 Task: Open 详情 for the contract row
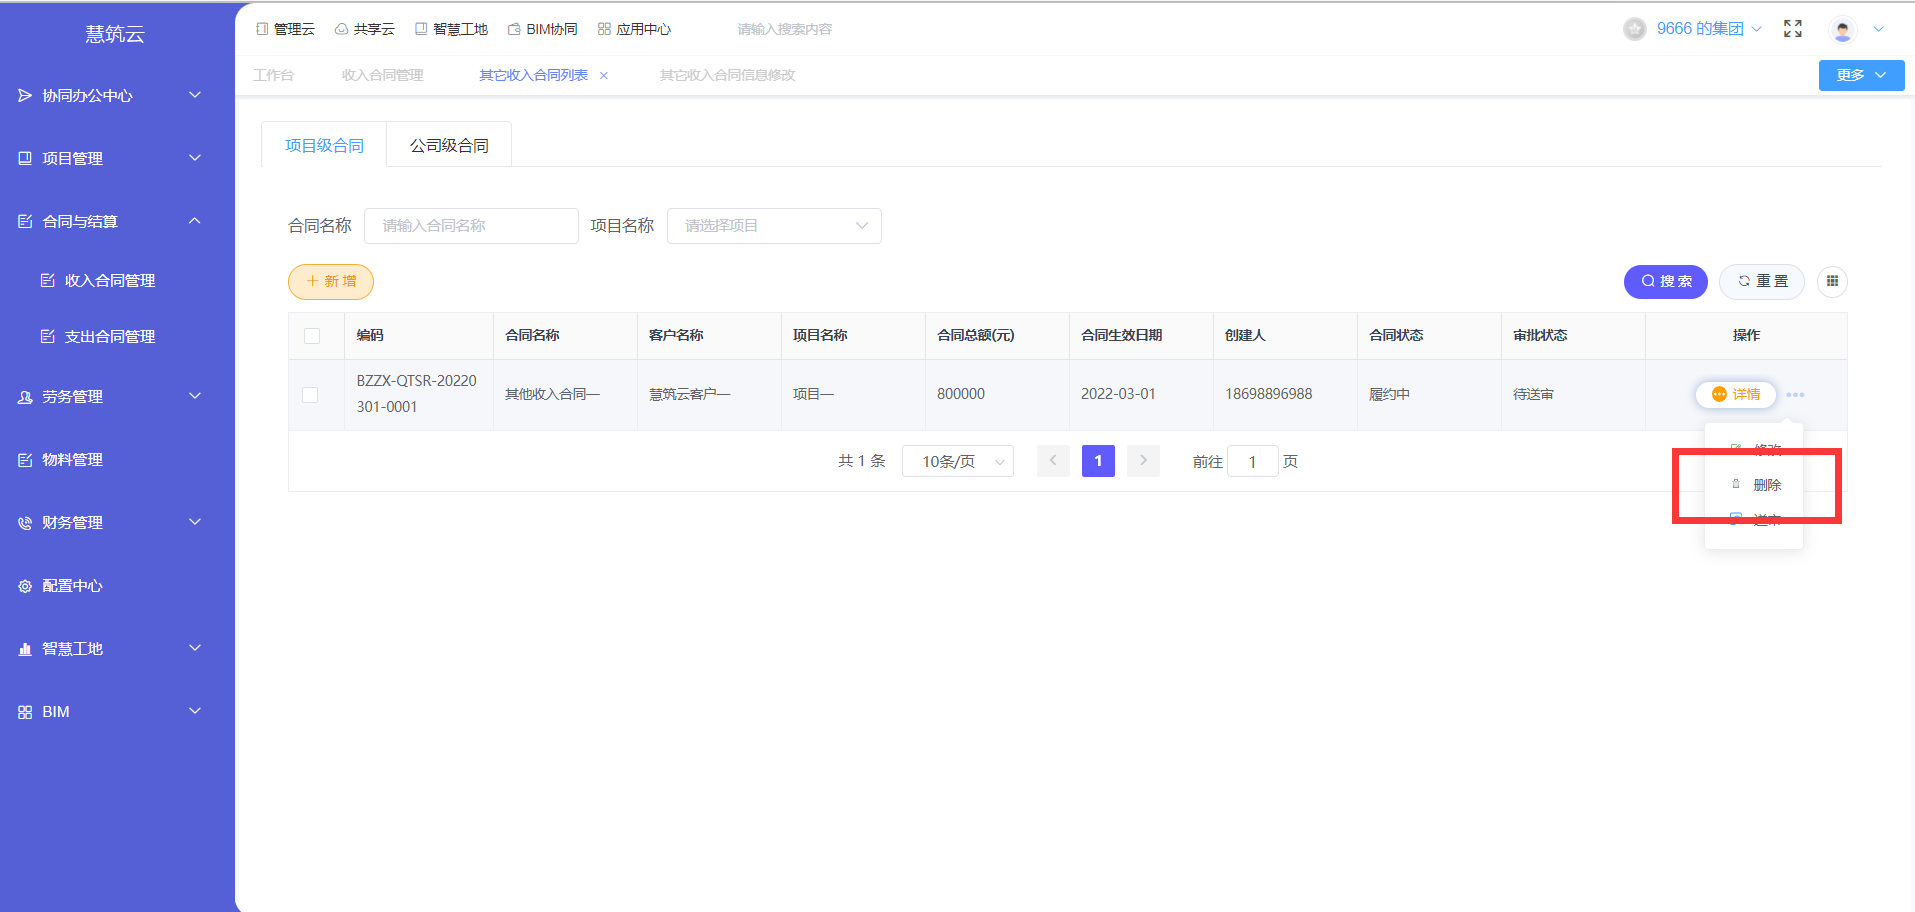1736,395
